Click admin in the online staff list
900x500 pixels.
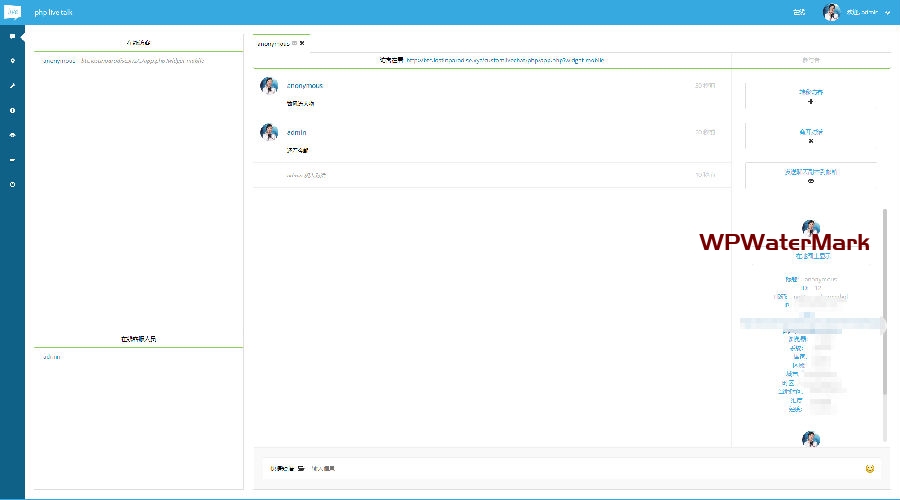[51, 357]
